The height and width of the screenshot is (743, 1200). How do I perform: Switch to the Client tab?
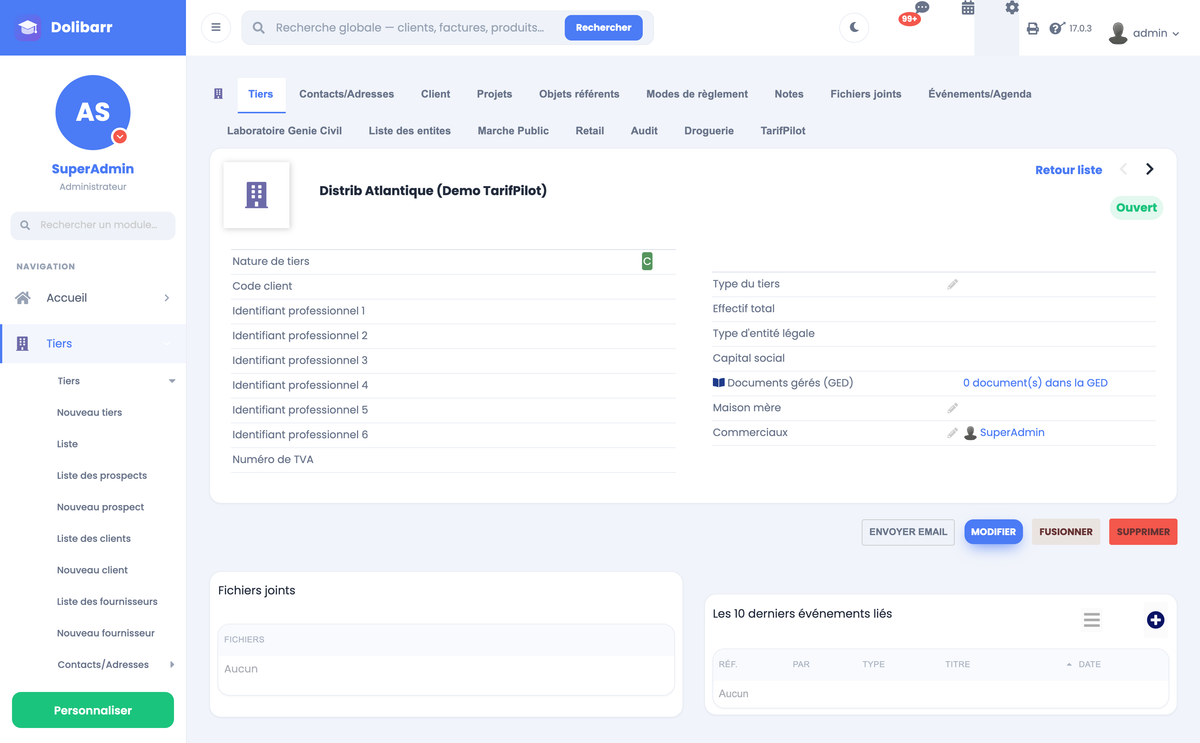pos(435,94)
